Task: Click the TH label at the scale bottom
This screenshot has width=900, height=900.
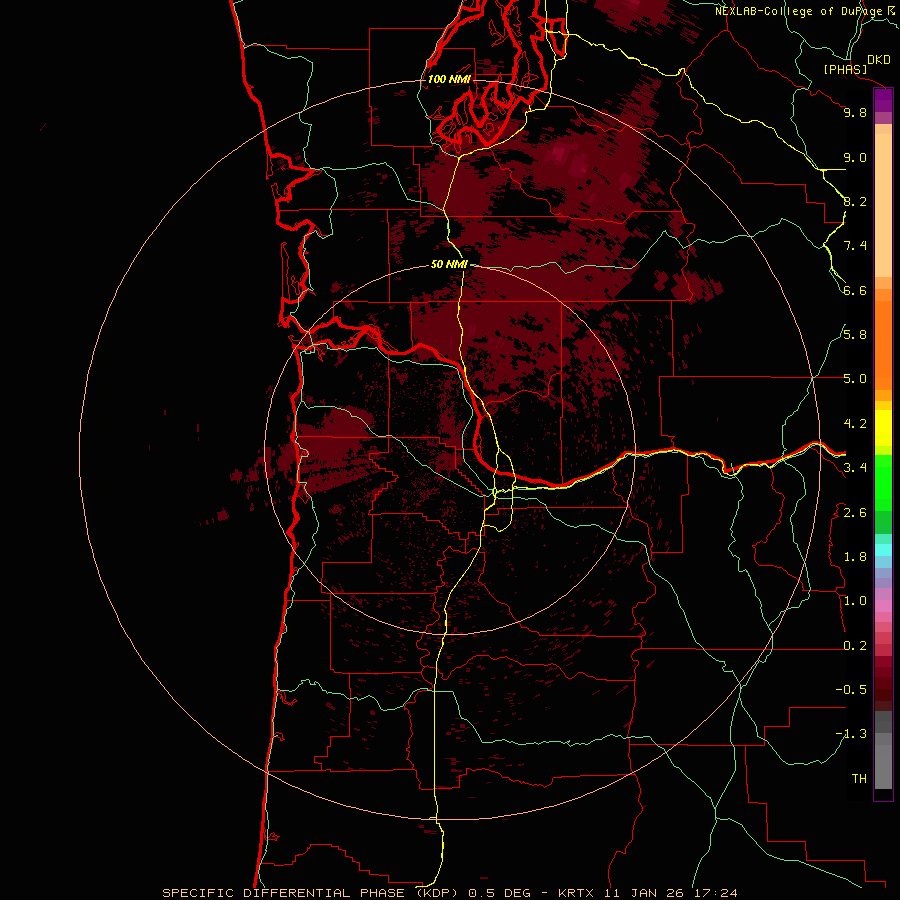Action: coord(859,779)
